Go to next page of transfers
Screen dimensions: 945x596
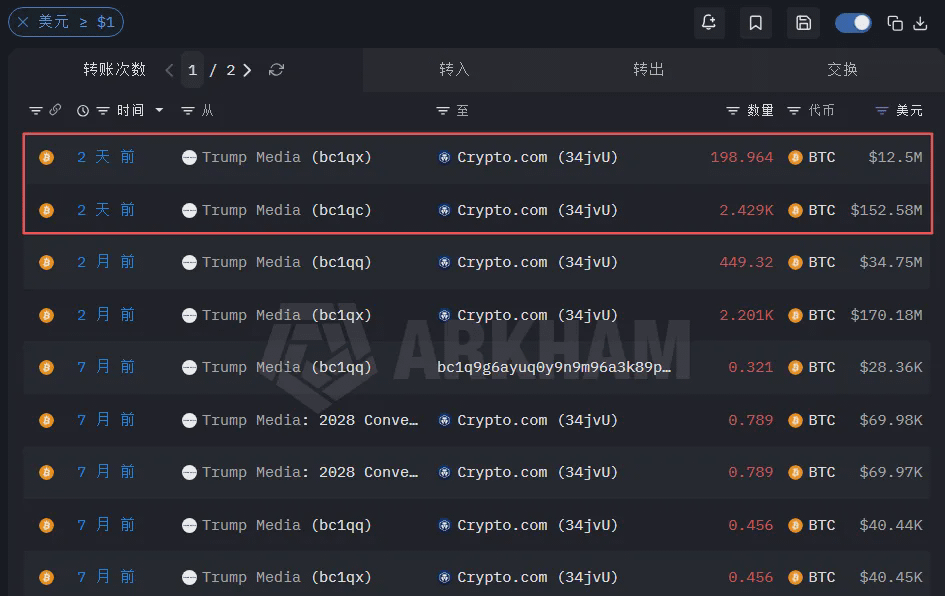click(247, 71)
